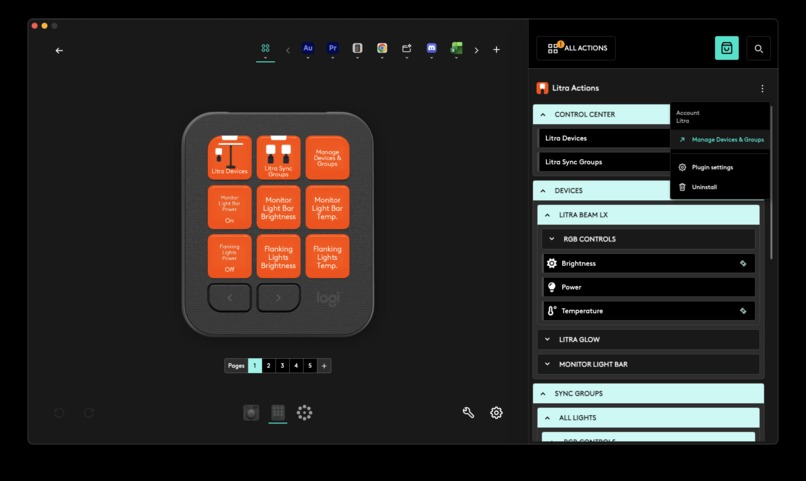This screenshot has width=806, height=481.
Task: Switch to page 1
Action: [x=254, y=365]
